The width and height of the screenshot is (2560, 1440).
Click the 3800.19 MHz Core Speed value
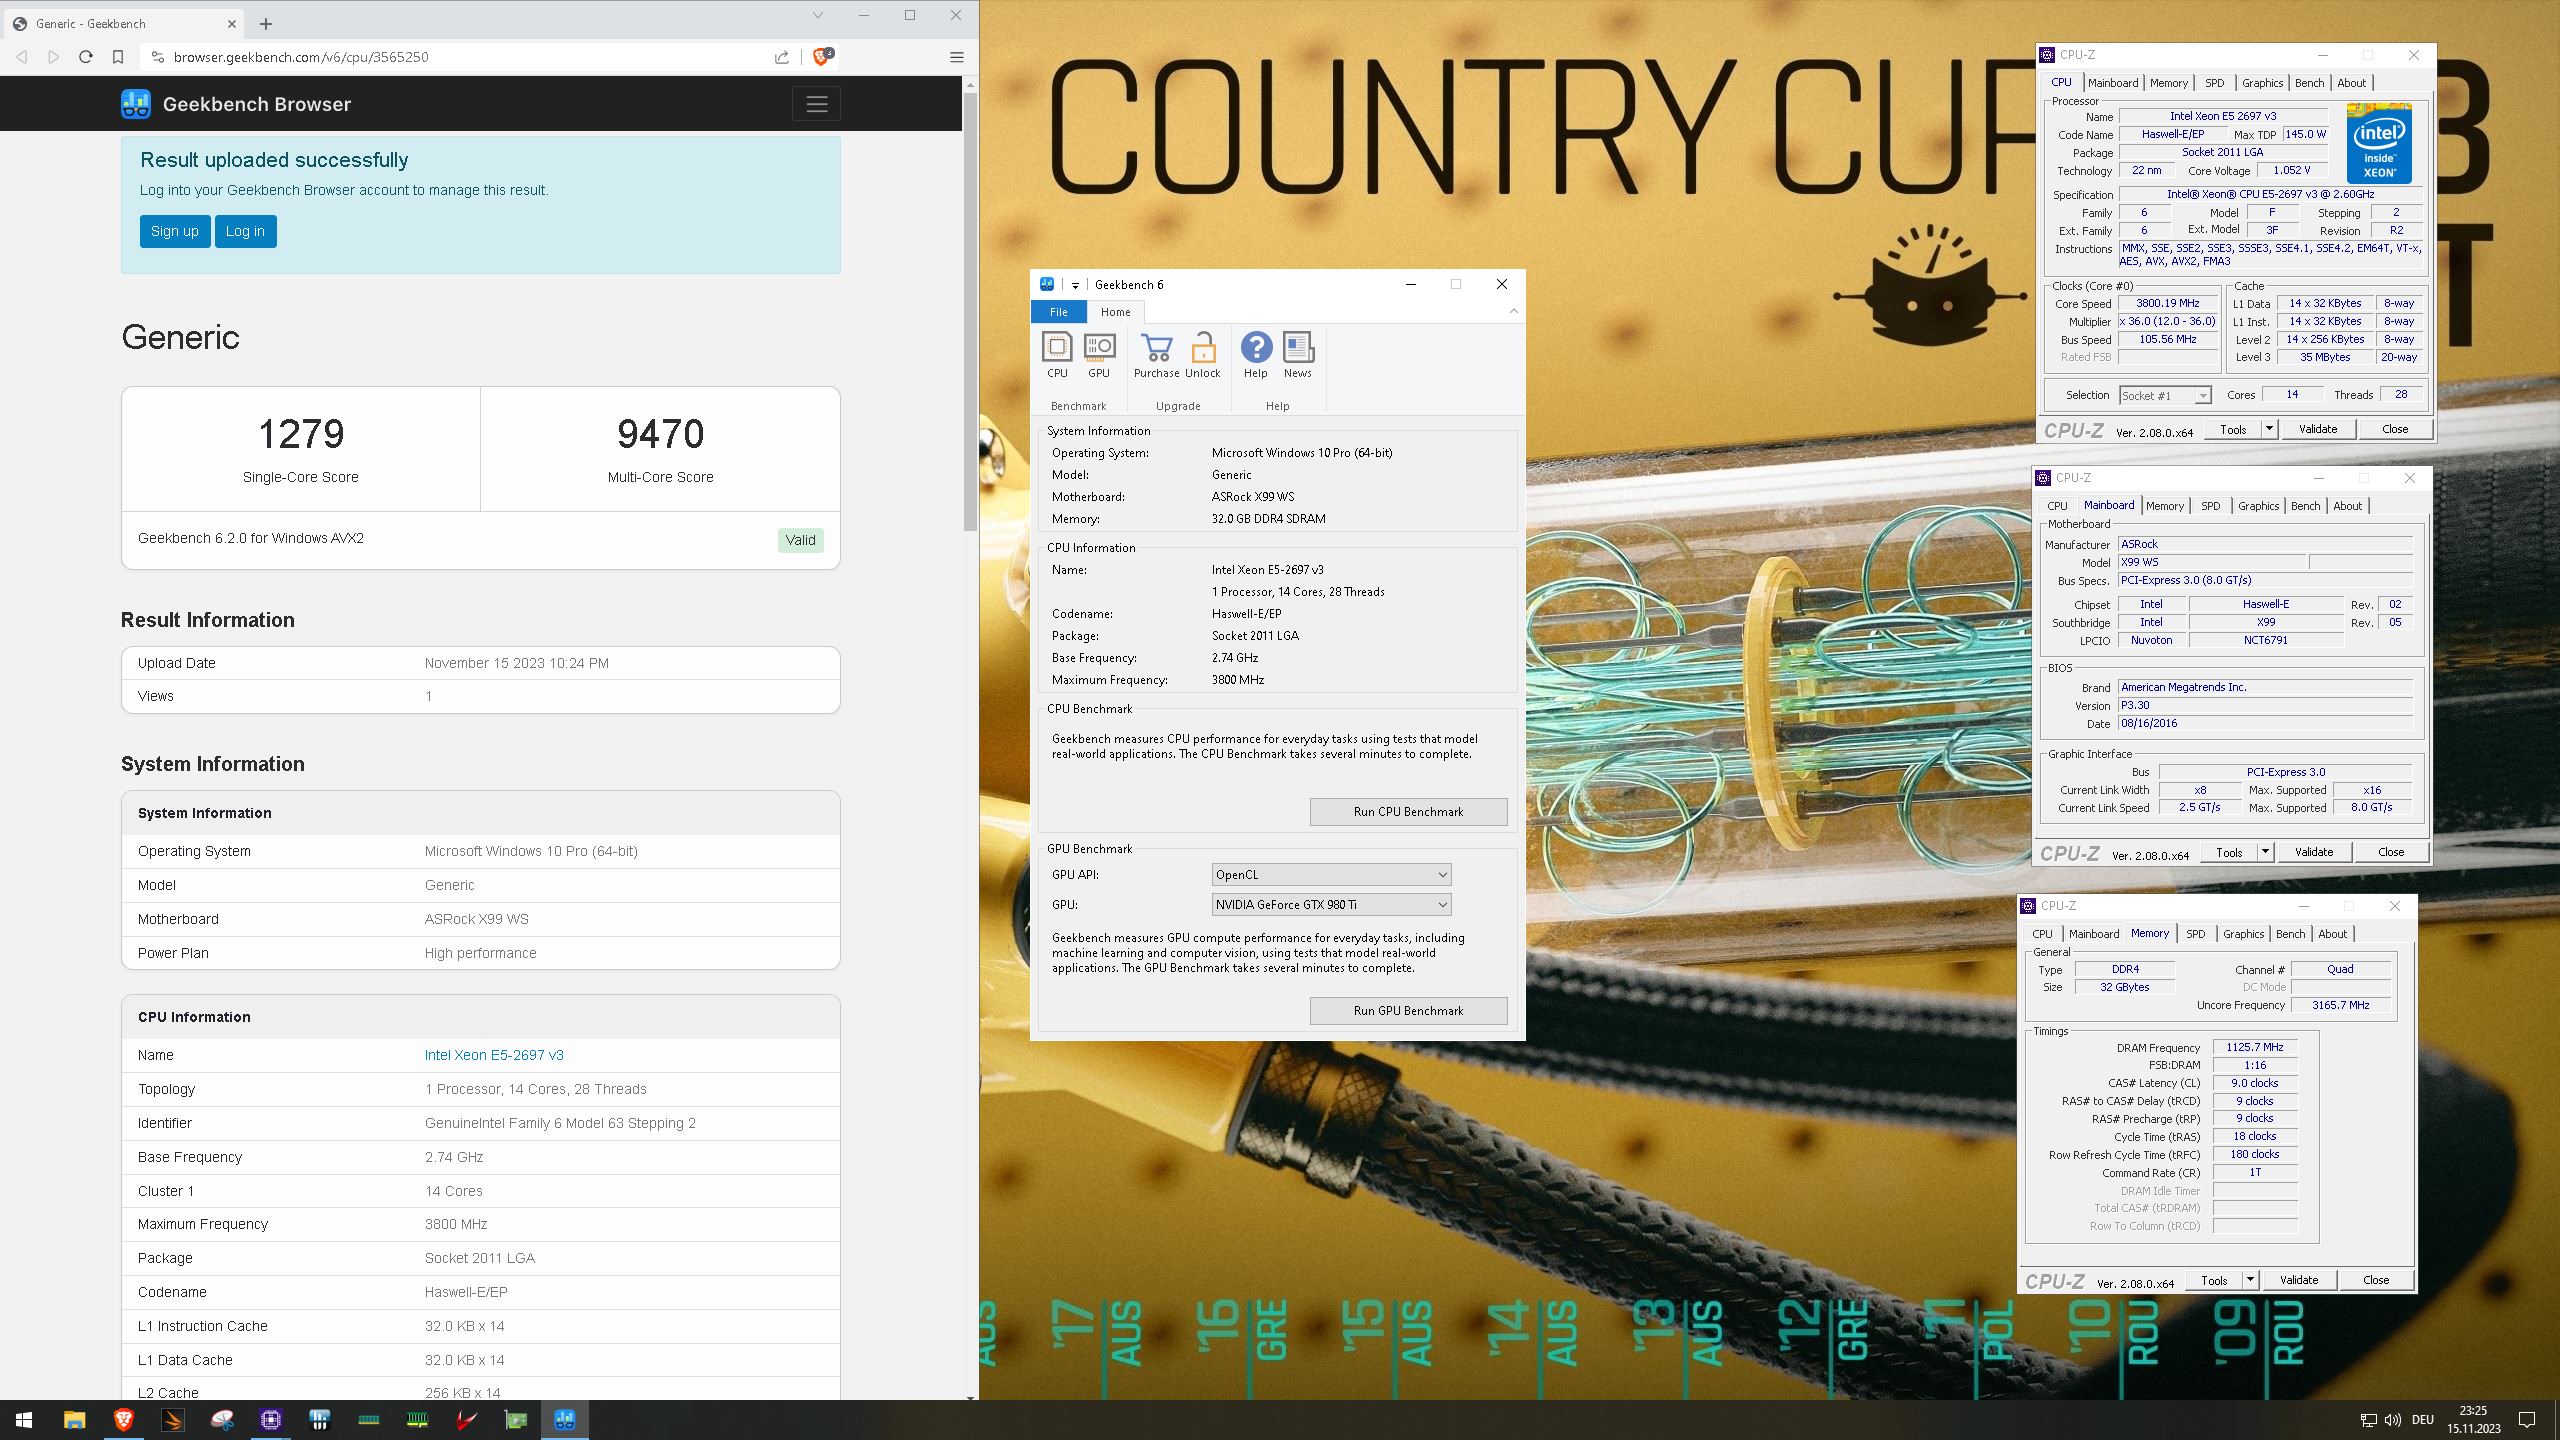click(x=2167, y=303)
